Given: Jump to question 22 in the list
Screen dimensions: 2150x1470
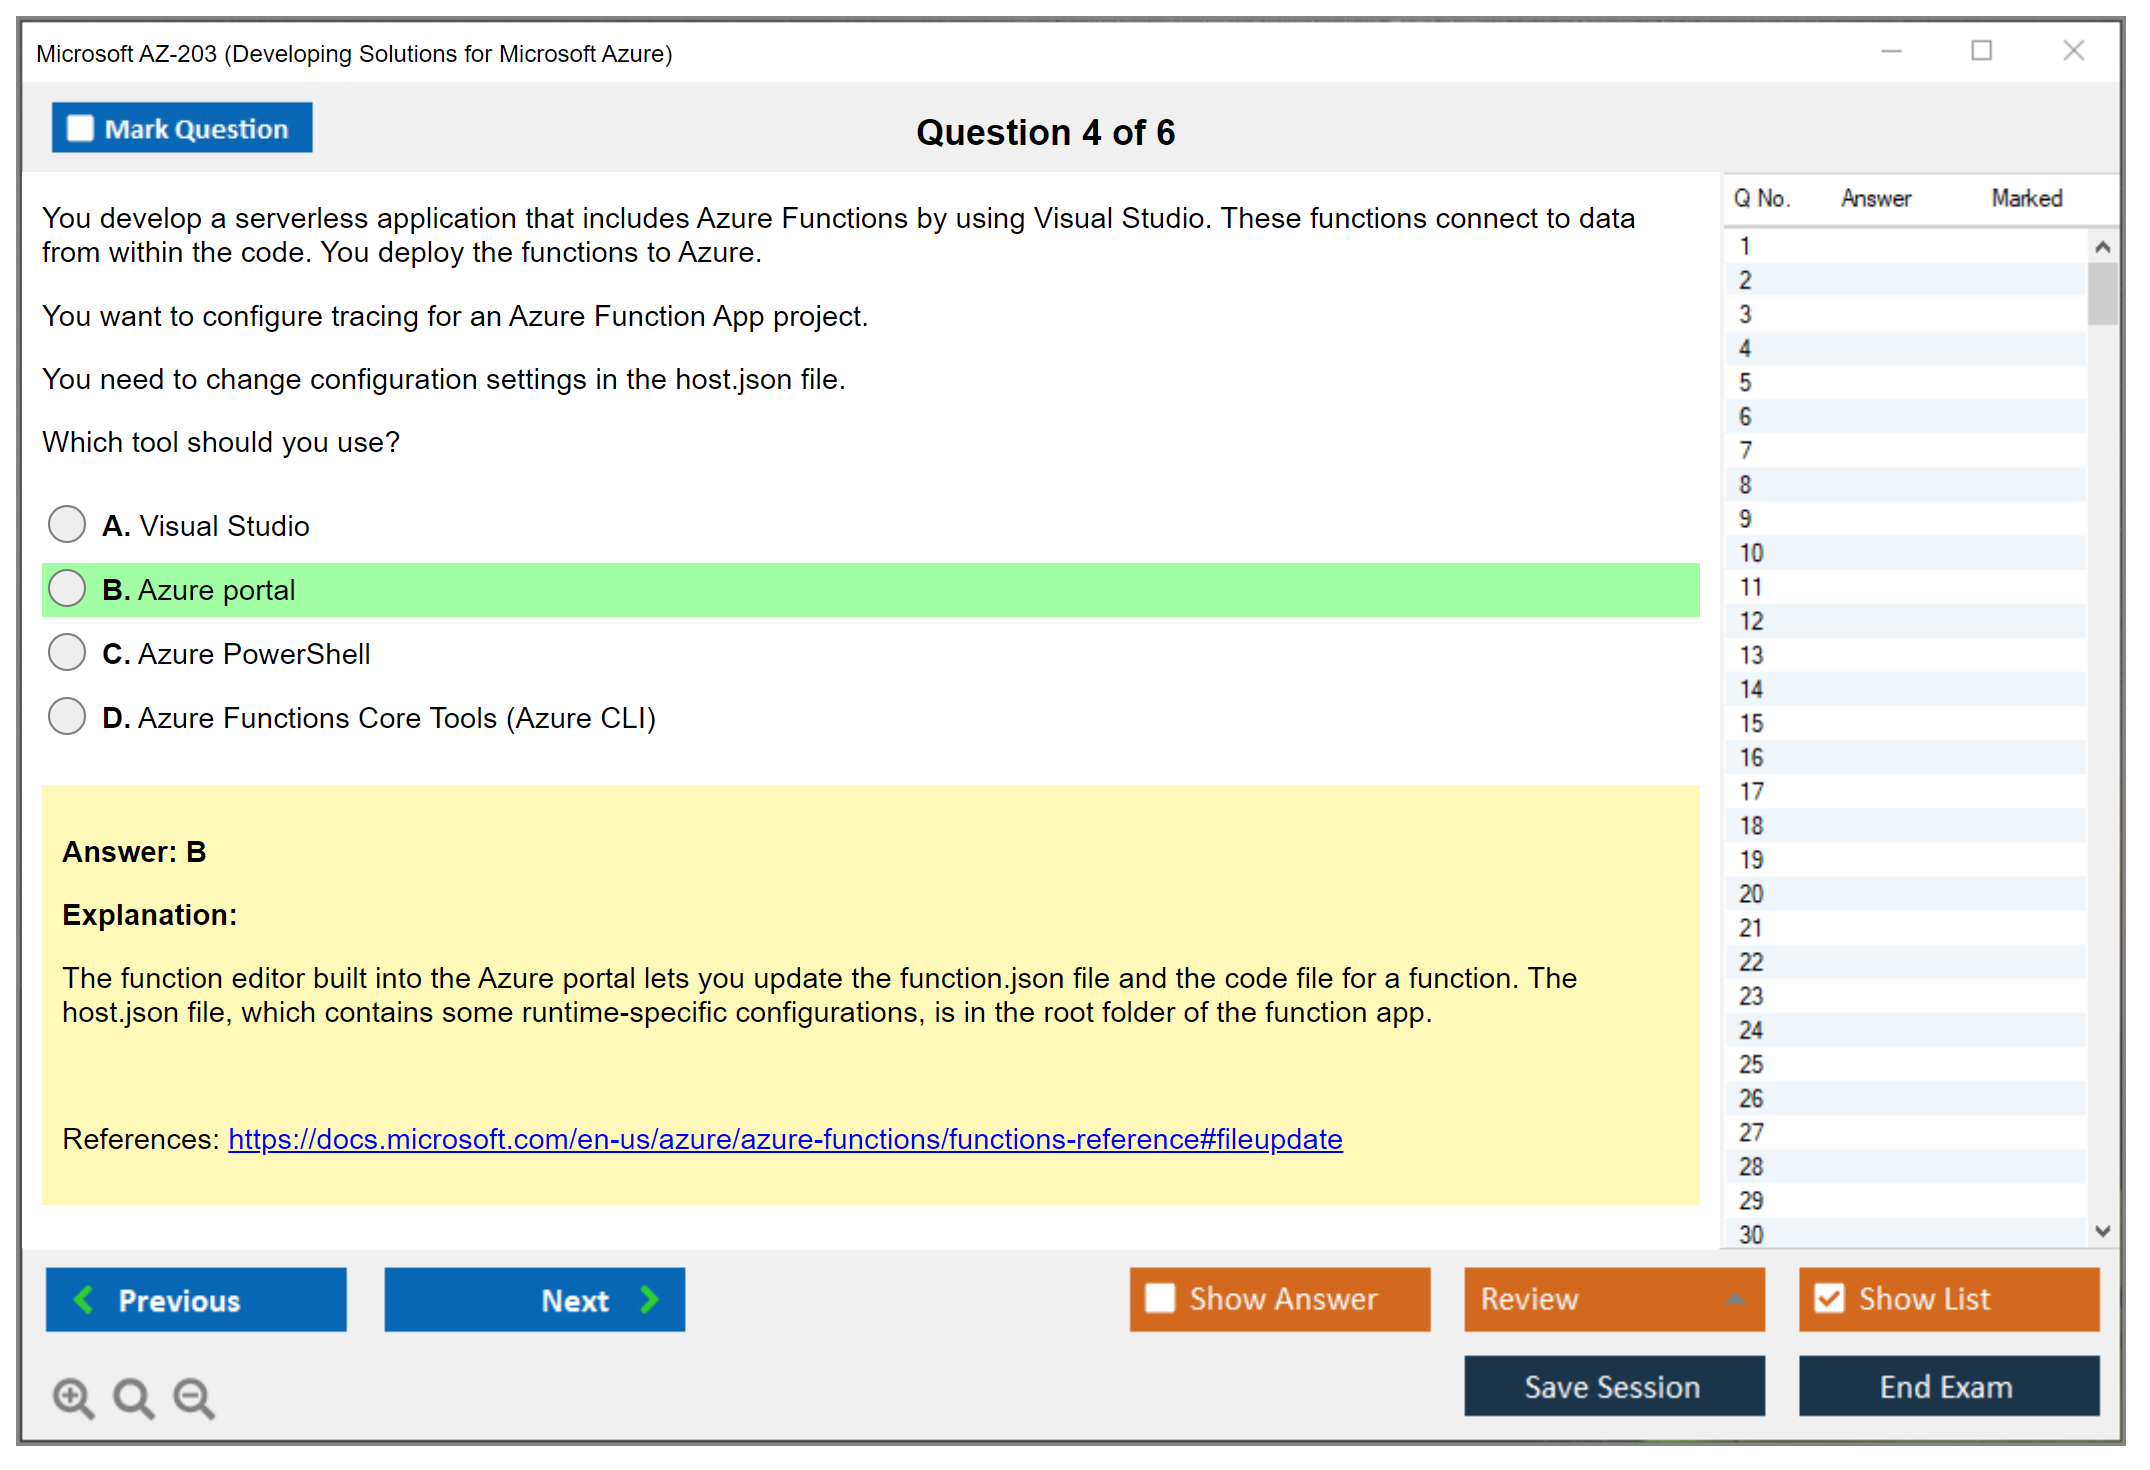Looking at the screenshot, I should point(1751,962).
